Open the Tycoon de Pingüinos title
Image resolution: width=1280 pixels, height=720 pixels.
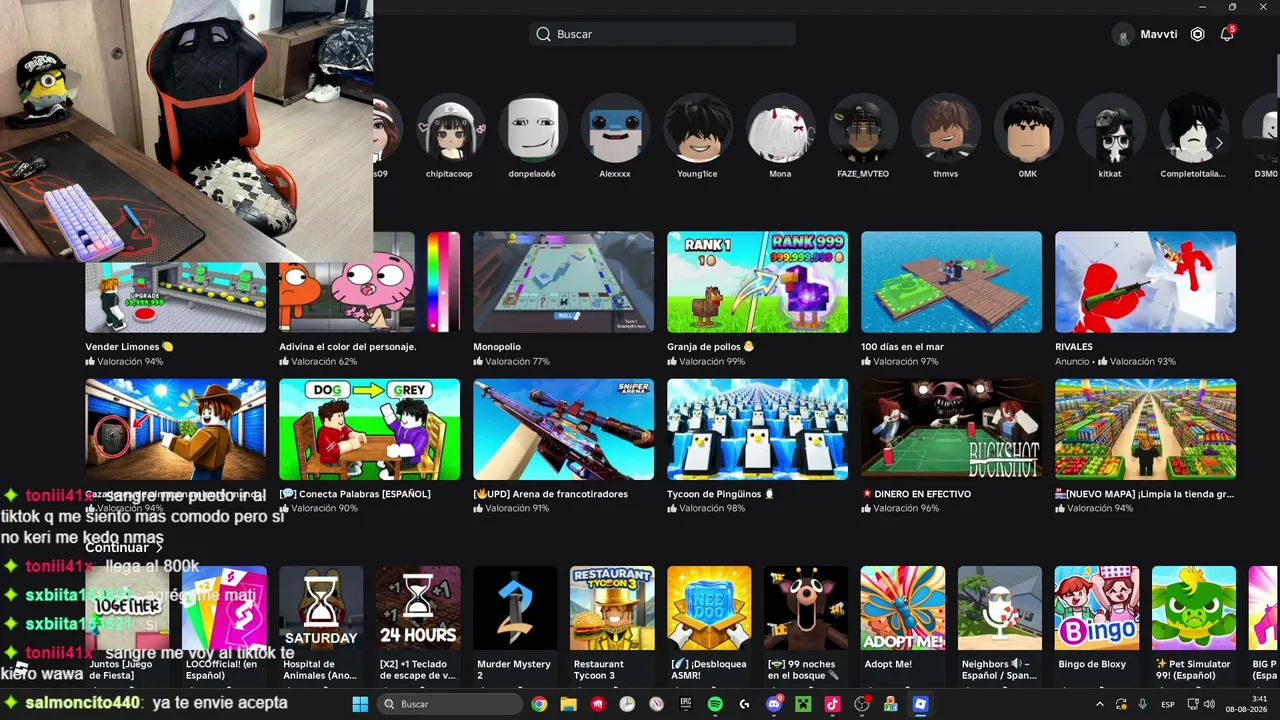(721, 494)
